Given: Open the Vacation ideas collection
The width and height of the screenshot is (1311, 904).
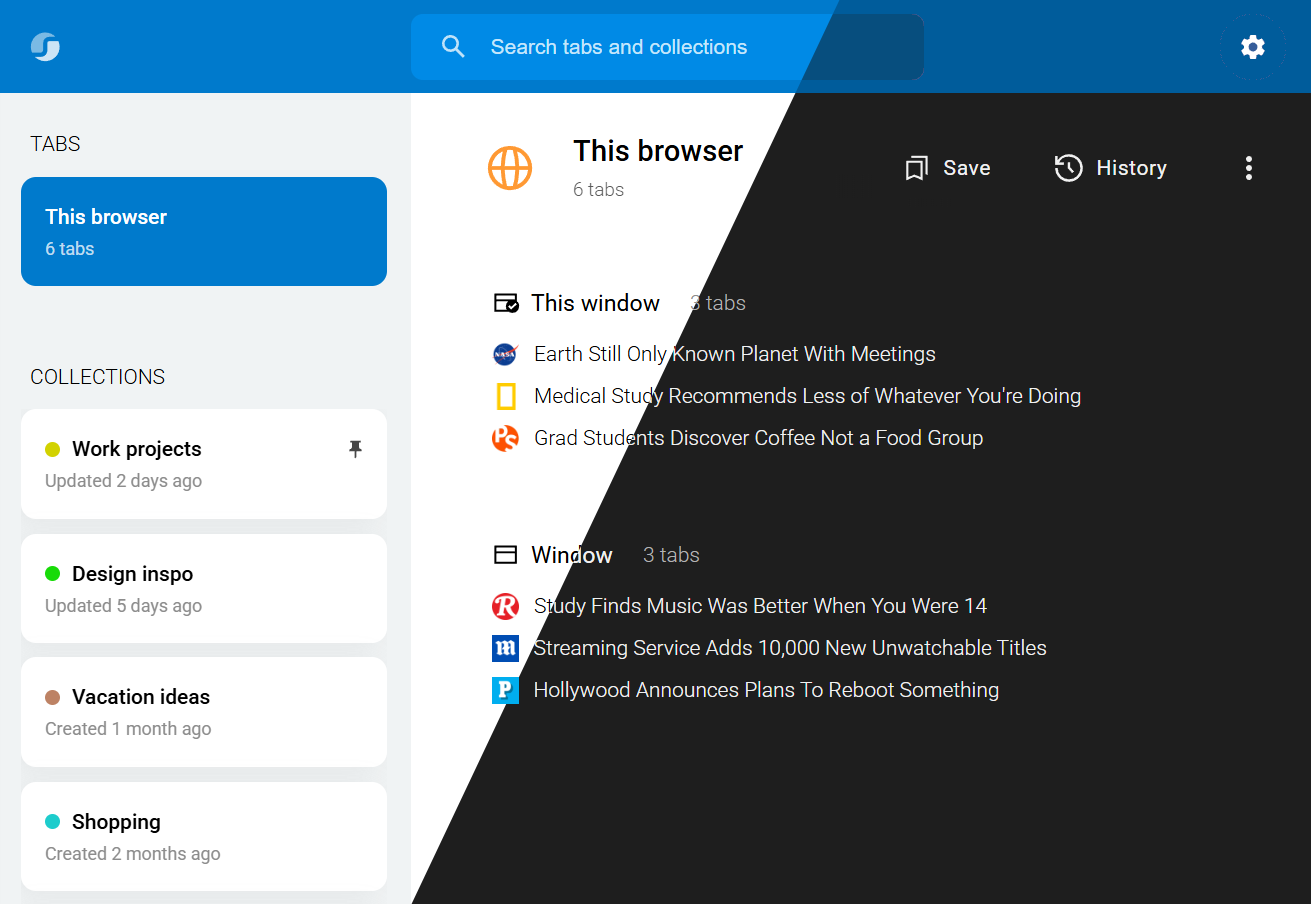Looking at the screenshot, I should coord(204,712).
